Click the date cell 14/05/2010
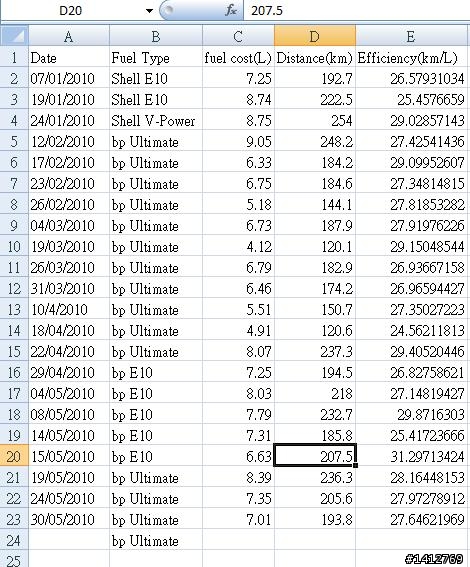This screenshot has width=470, height=567. coord(69,435)
